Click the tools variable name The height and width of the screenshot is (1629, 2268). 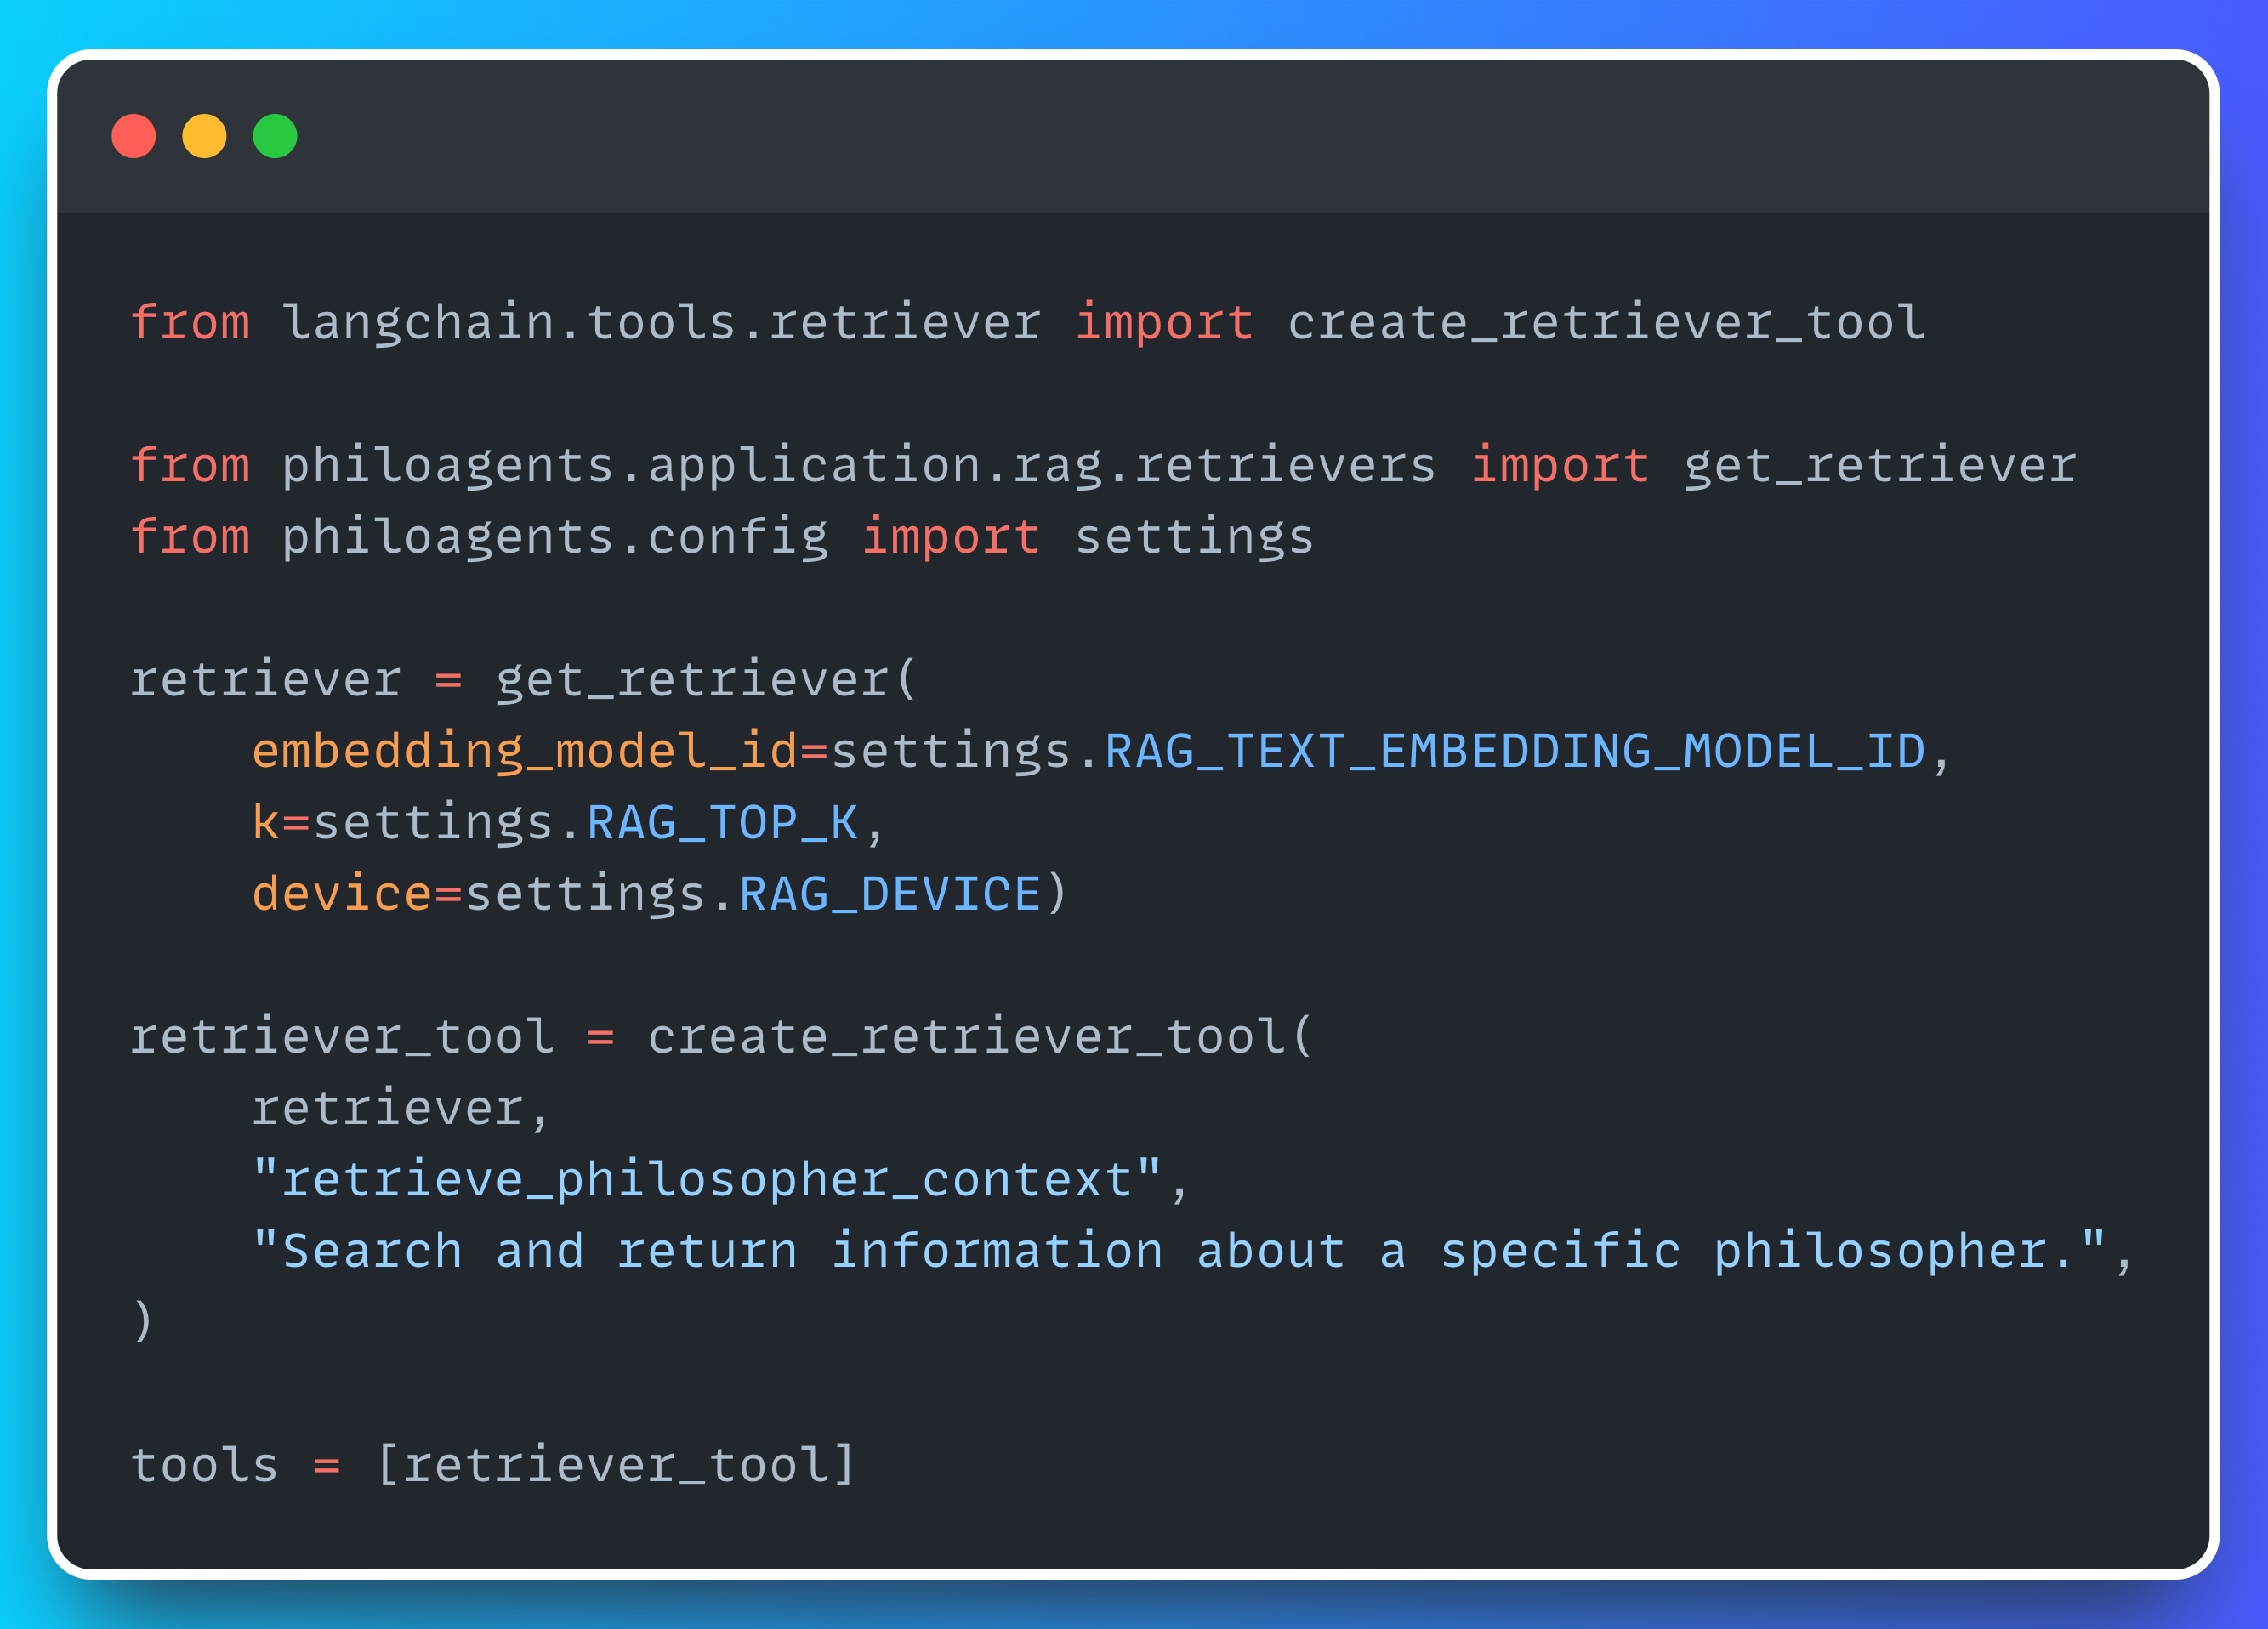point(204,1465)
